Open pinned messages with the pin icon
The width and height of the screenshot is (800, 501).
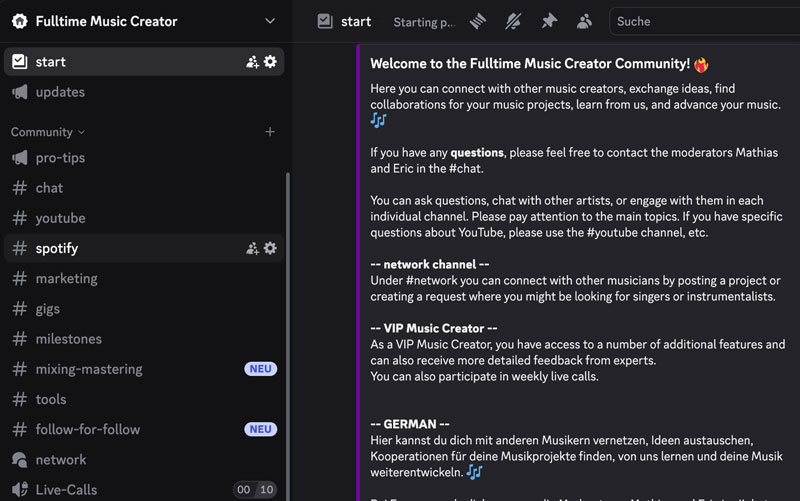click(548, 21)
